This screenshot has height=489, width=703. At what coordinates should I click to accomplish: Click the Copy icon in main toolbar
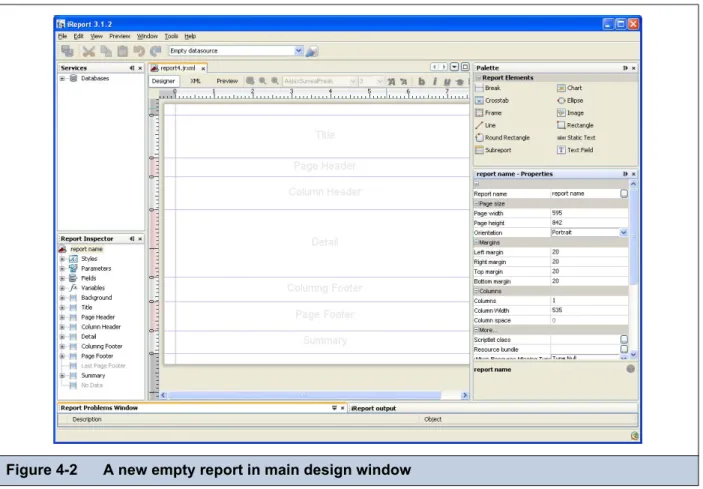pyautogui.click(x=106, y=51)
